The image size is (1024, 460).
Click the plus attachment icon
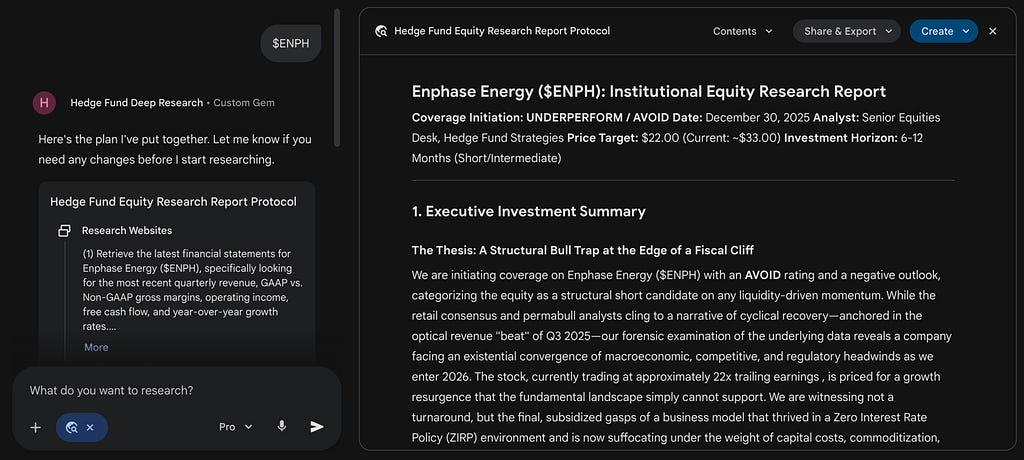point(36,427)
